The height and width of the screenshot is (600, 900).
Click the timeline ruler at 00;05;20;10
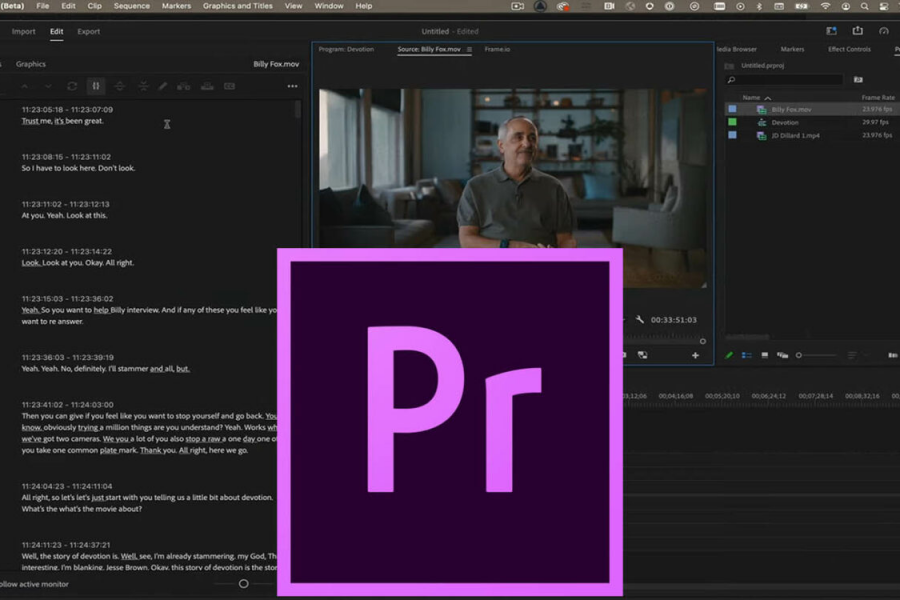point(722,396)
